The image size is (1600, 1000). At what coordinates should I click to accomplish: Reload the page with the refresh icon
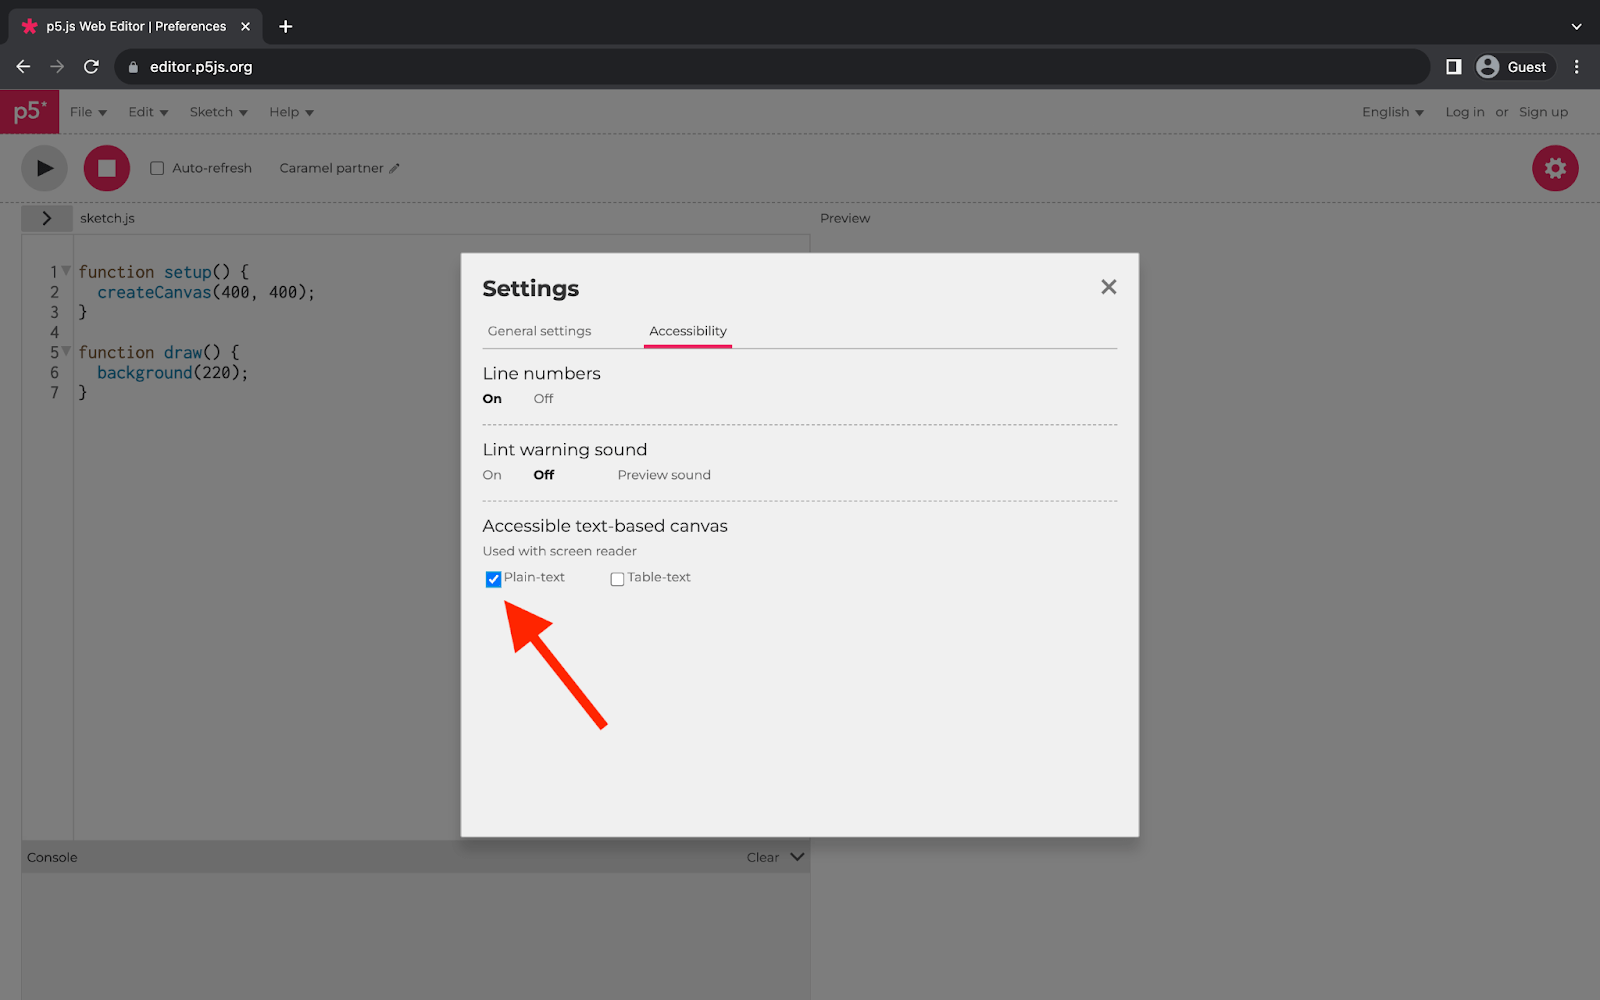(x=91, y=66)
